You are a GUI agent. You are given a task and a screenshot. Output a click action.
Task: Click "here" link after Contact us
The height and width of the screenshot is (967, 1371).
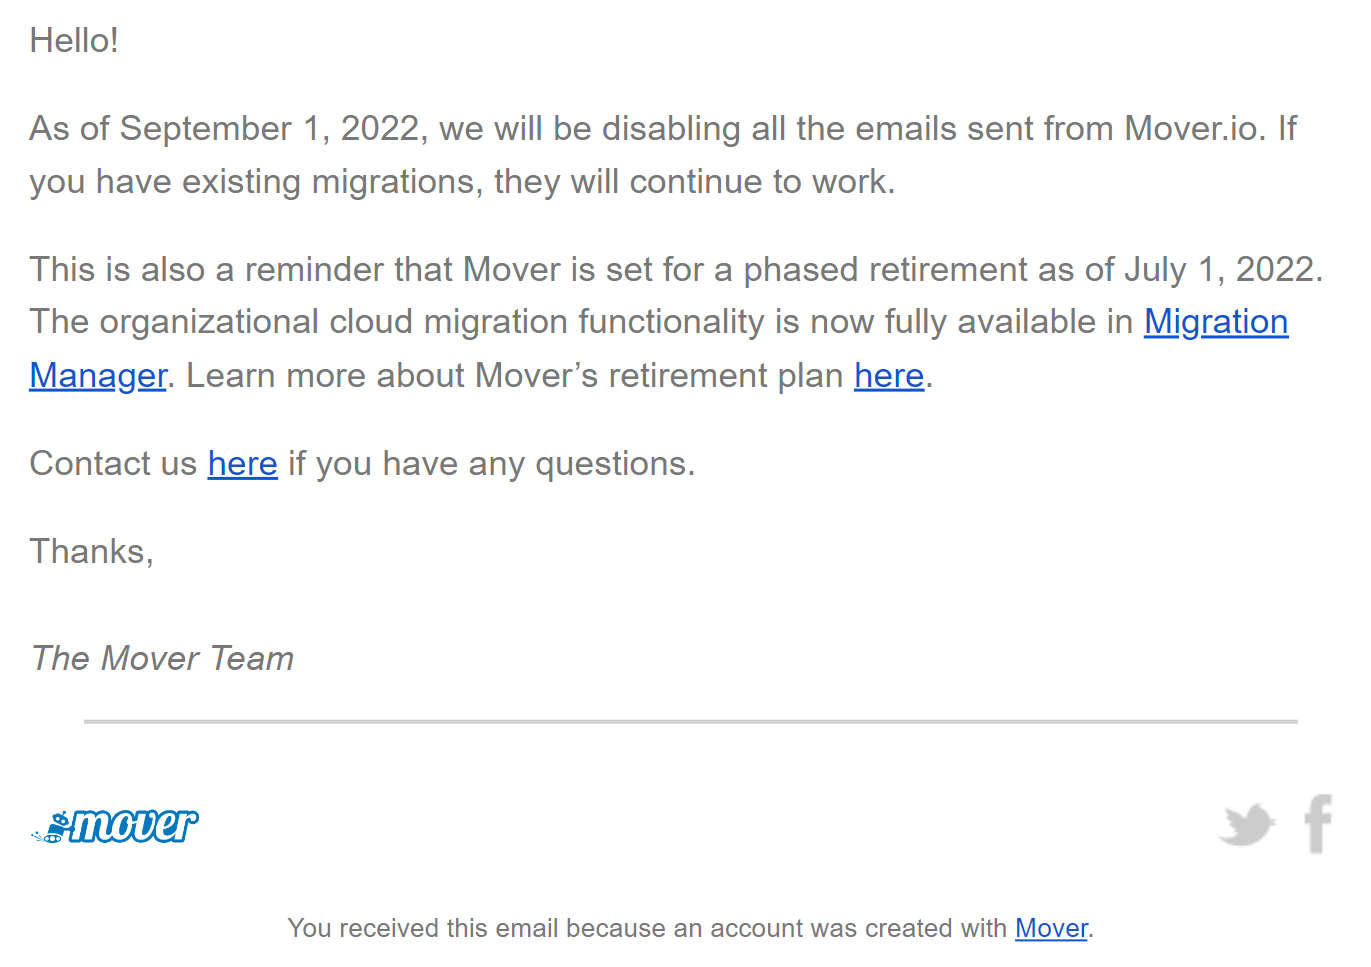pyautogui.click(x=242, y=464)
